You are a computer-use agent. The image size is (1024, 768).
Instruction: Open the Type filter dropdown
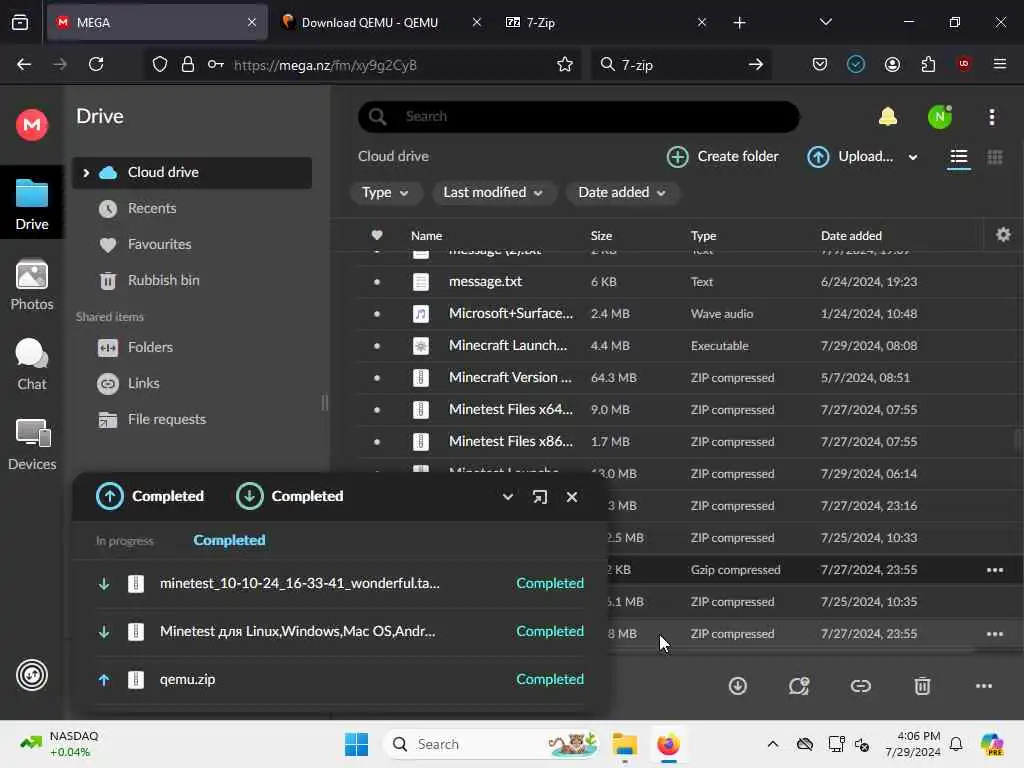(385, 193)
